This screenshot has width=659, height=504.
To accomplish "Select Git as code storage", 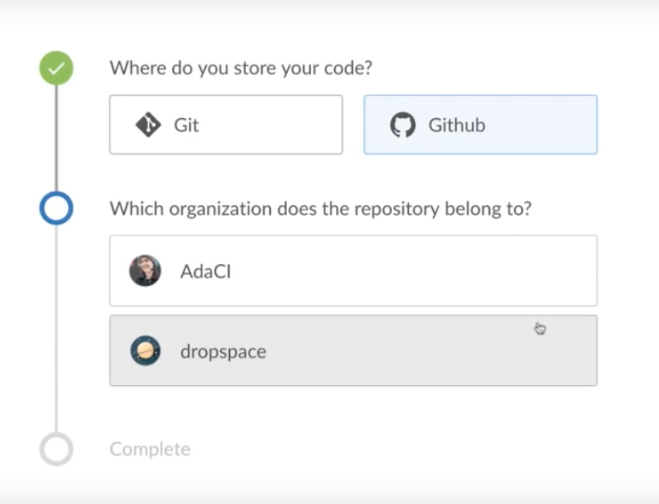I will coord(226,125).
